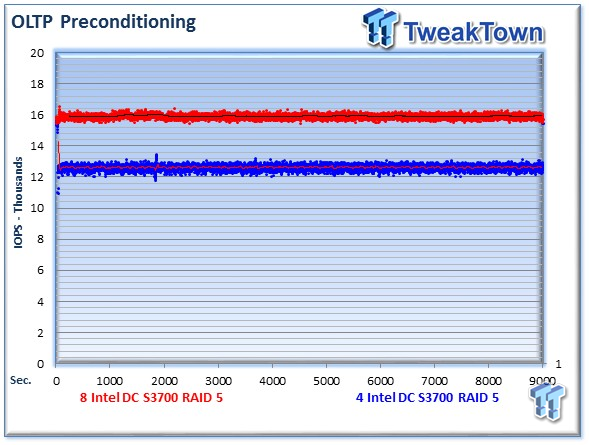589x445 pixels.
Task: Click the x-axis value 1000
Action: tap(110, 381)
